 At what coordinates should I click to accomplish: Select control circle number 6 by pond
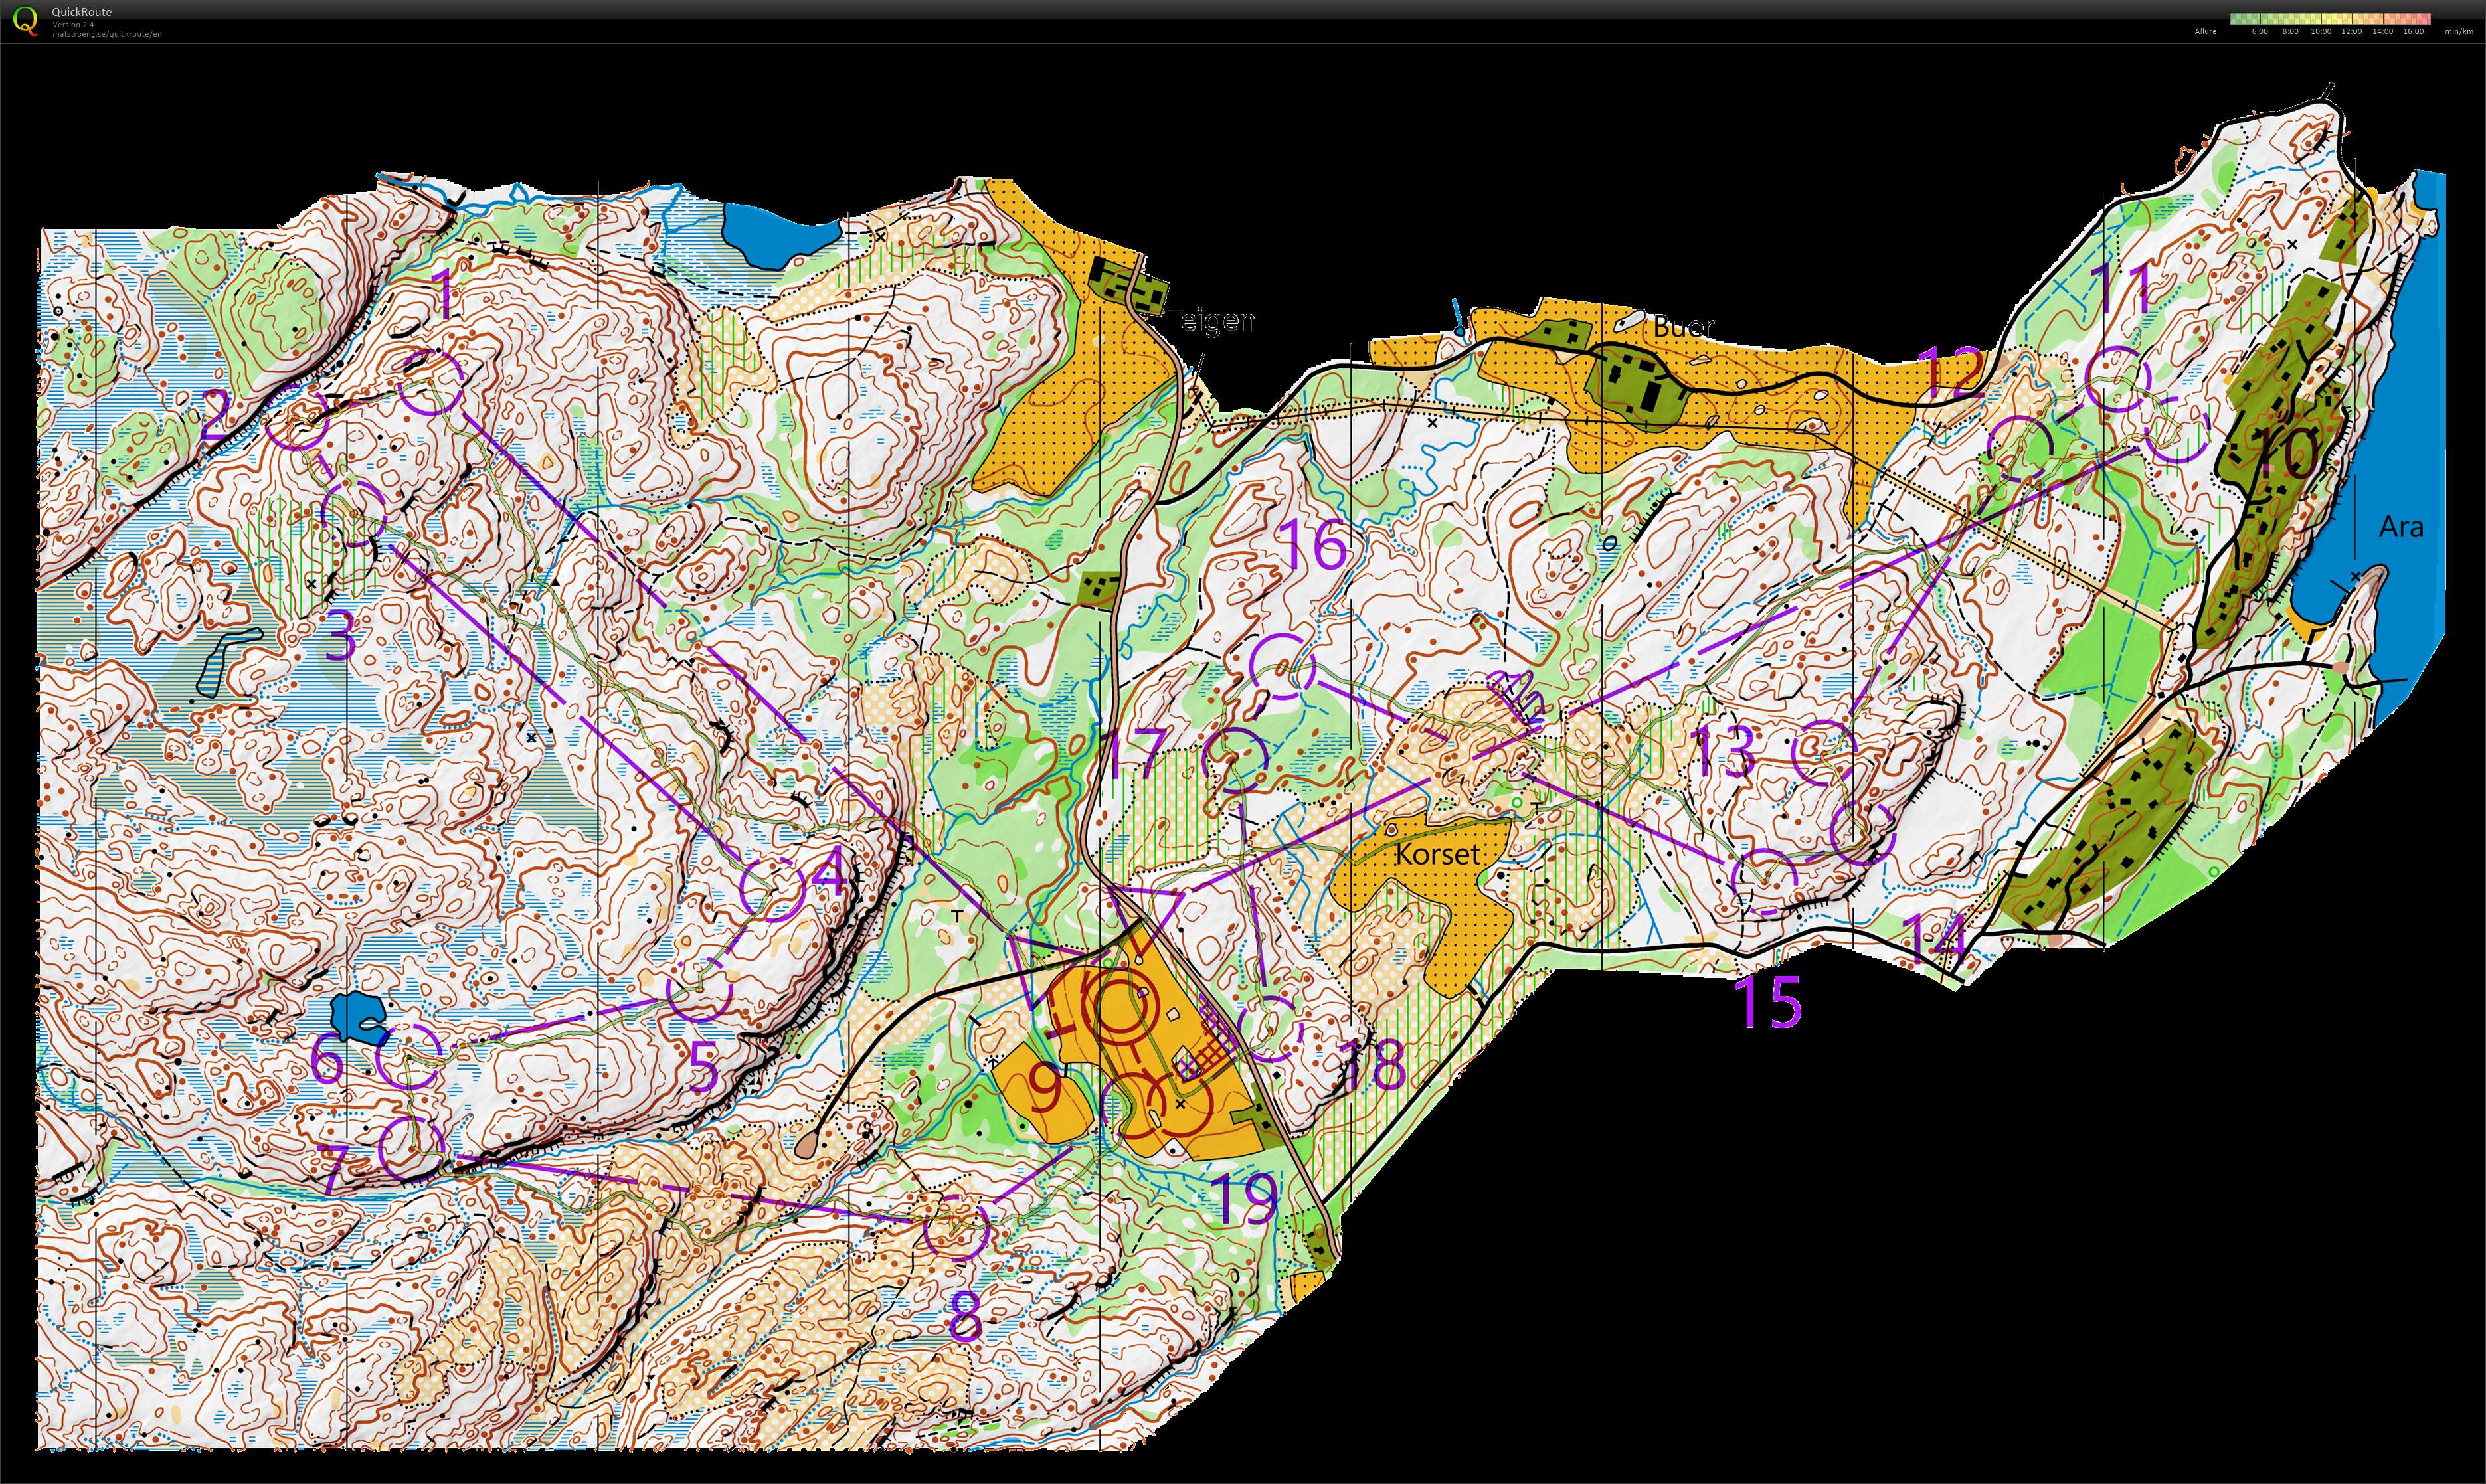[x=409, y=1056]
